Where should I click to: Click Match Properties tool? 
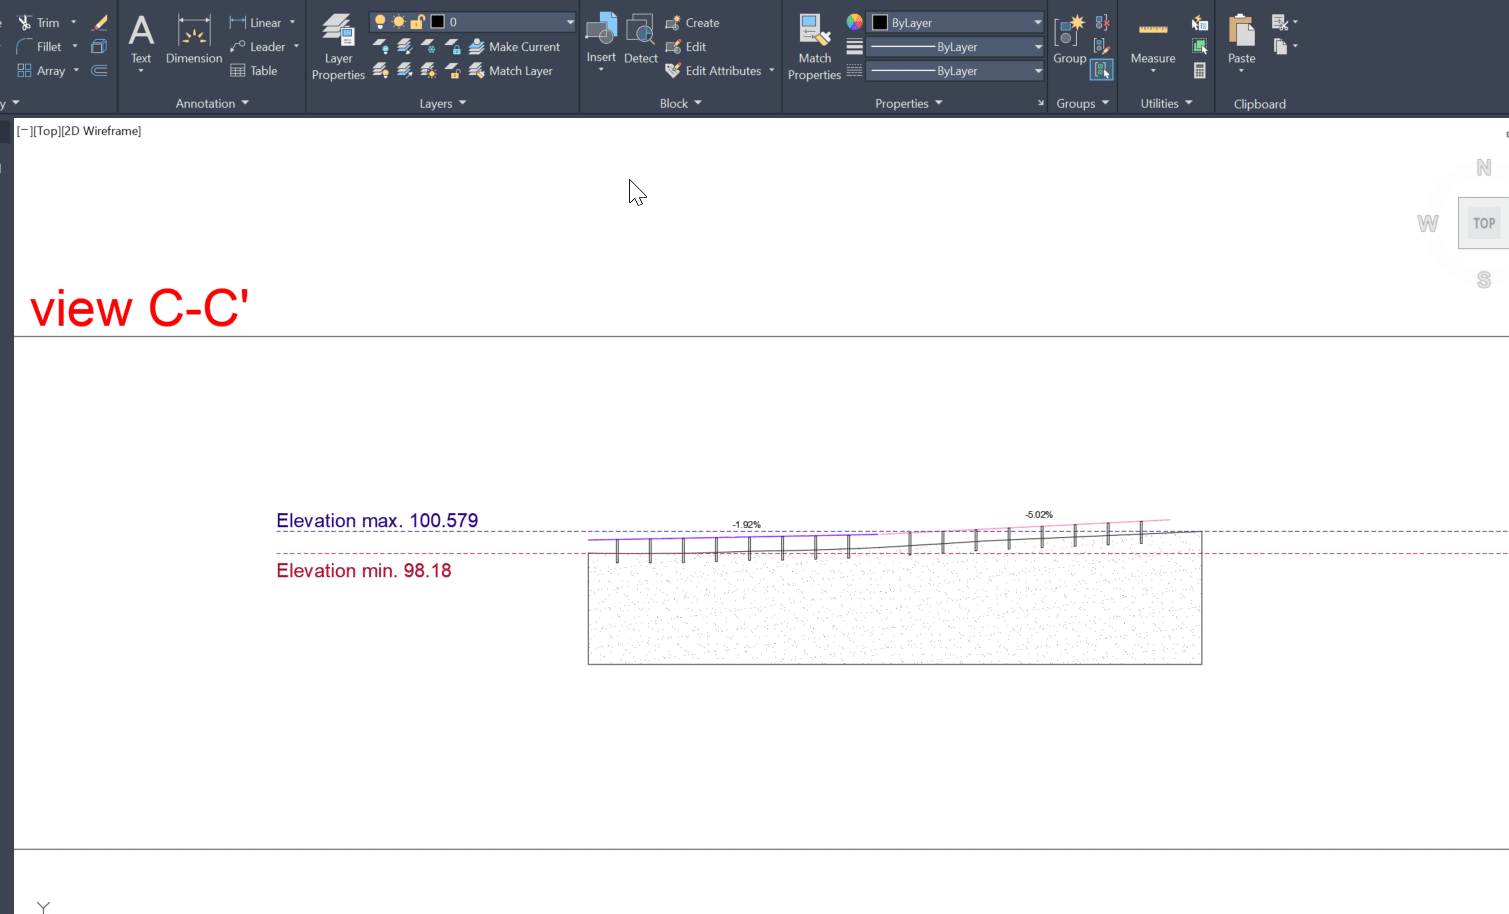(x=814, y=47)
